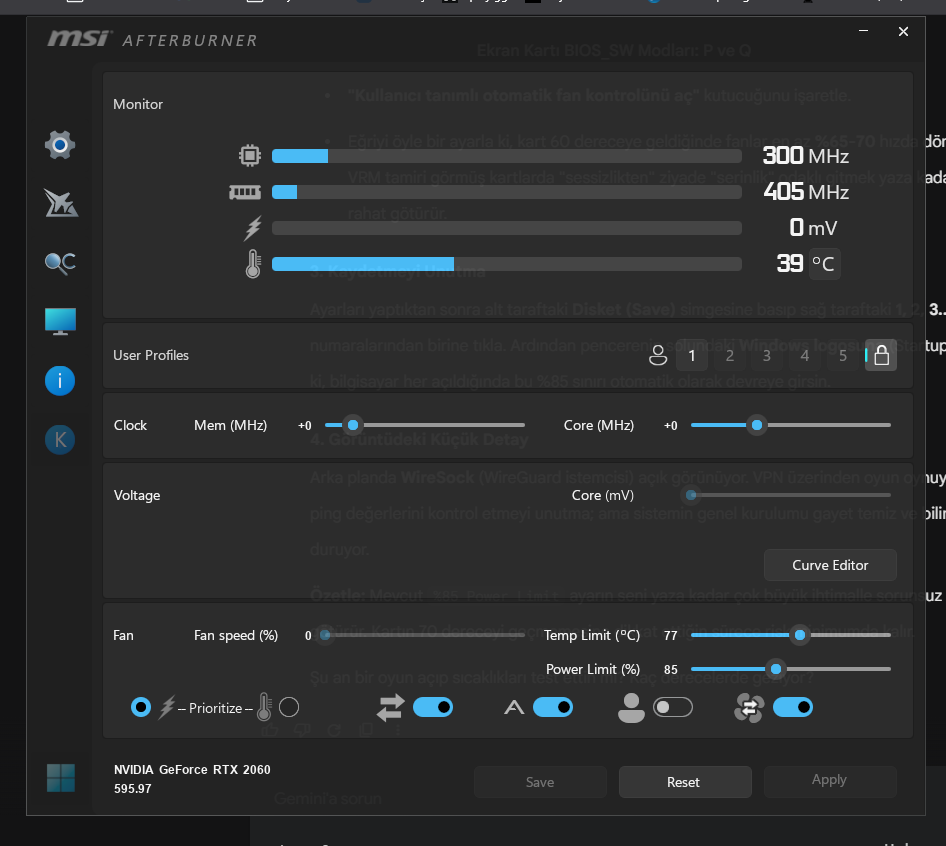Click the fan speed value 0
The height and width of the screenshot is (846, 946).
[x=308, y=636]
